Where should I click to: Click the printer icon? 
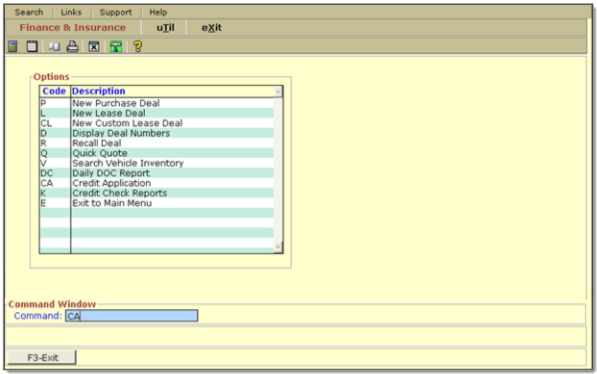click(72, 46)
